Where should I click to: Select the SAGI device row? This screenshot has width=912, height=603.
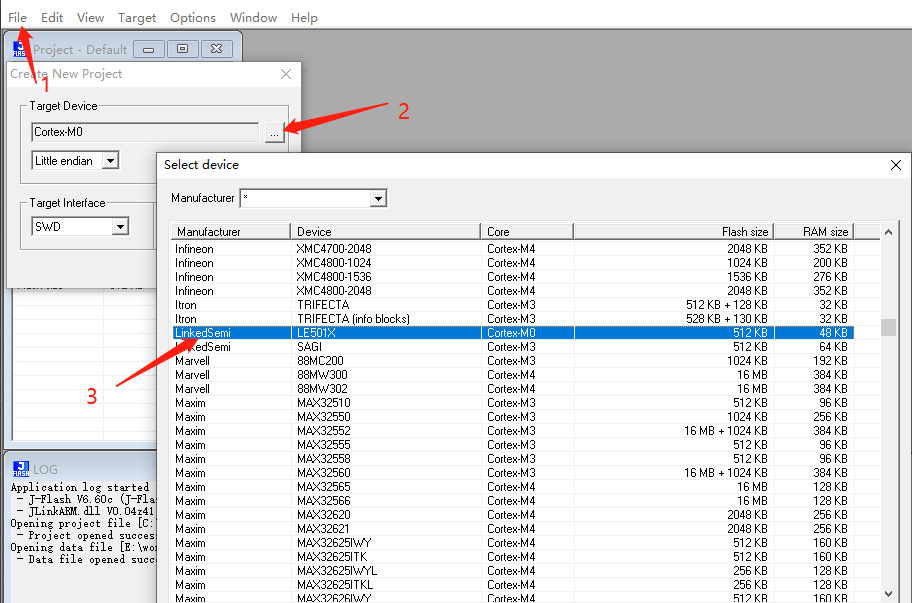(514, 347)
